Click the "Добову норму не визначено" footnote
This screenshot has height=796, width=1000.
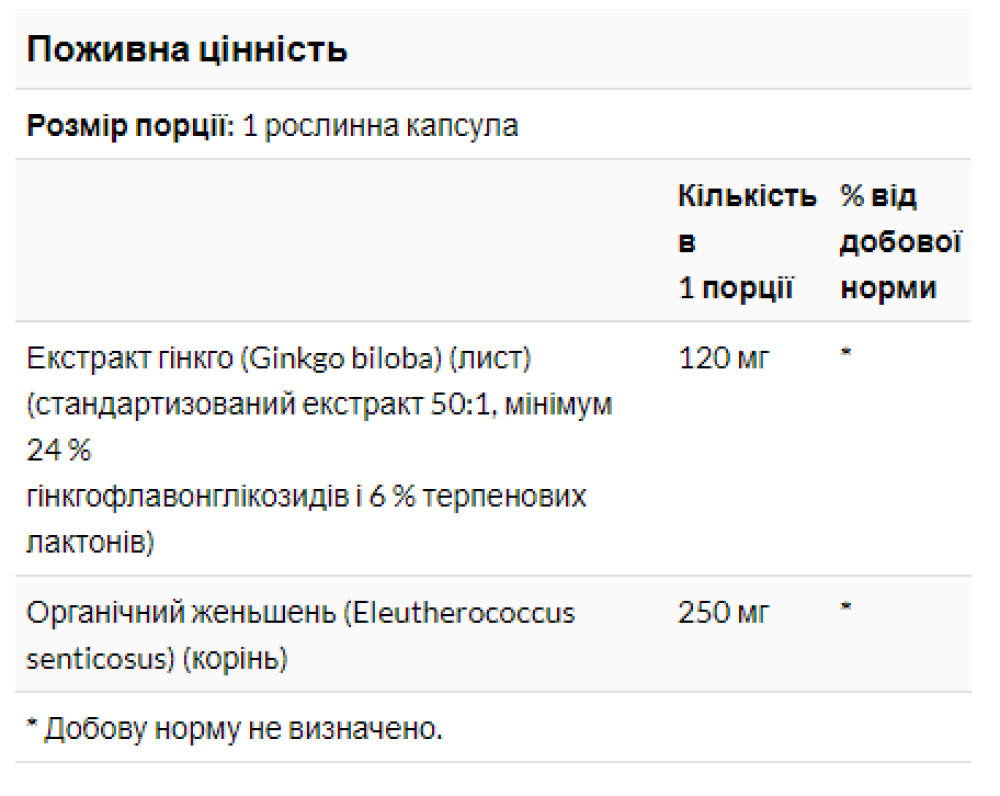pos(234,729)
